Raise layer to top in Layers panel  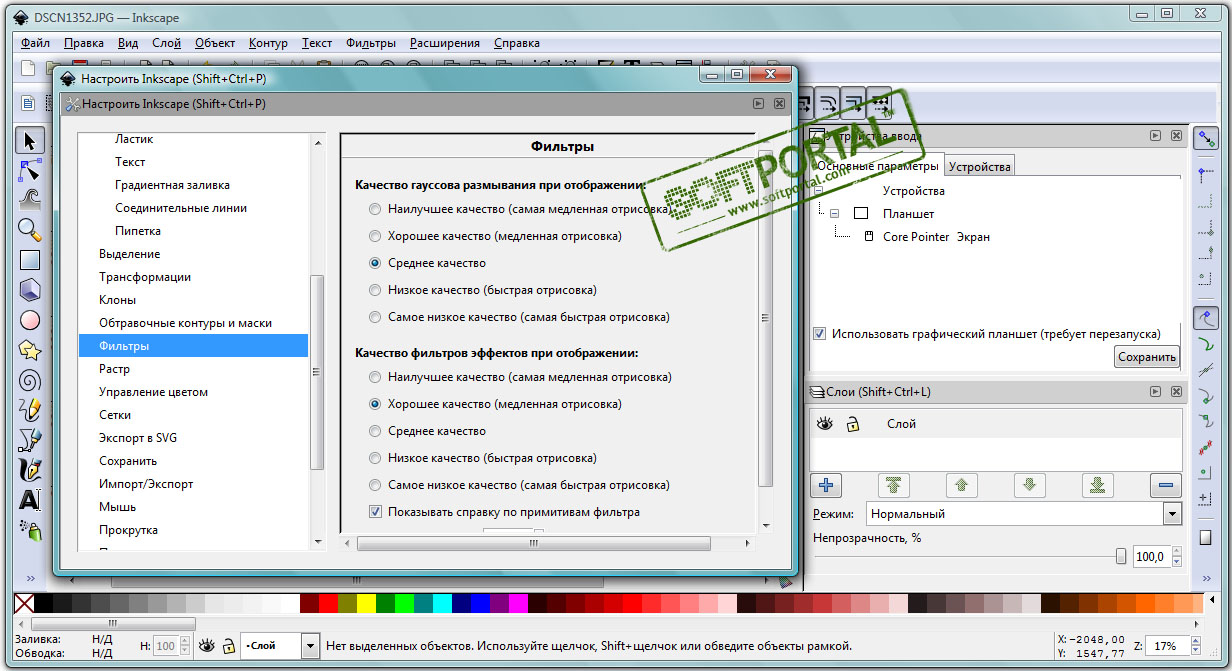[893, 485]
